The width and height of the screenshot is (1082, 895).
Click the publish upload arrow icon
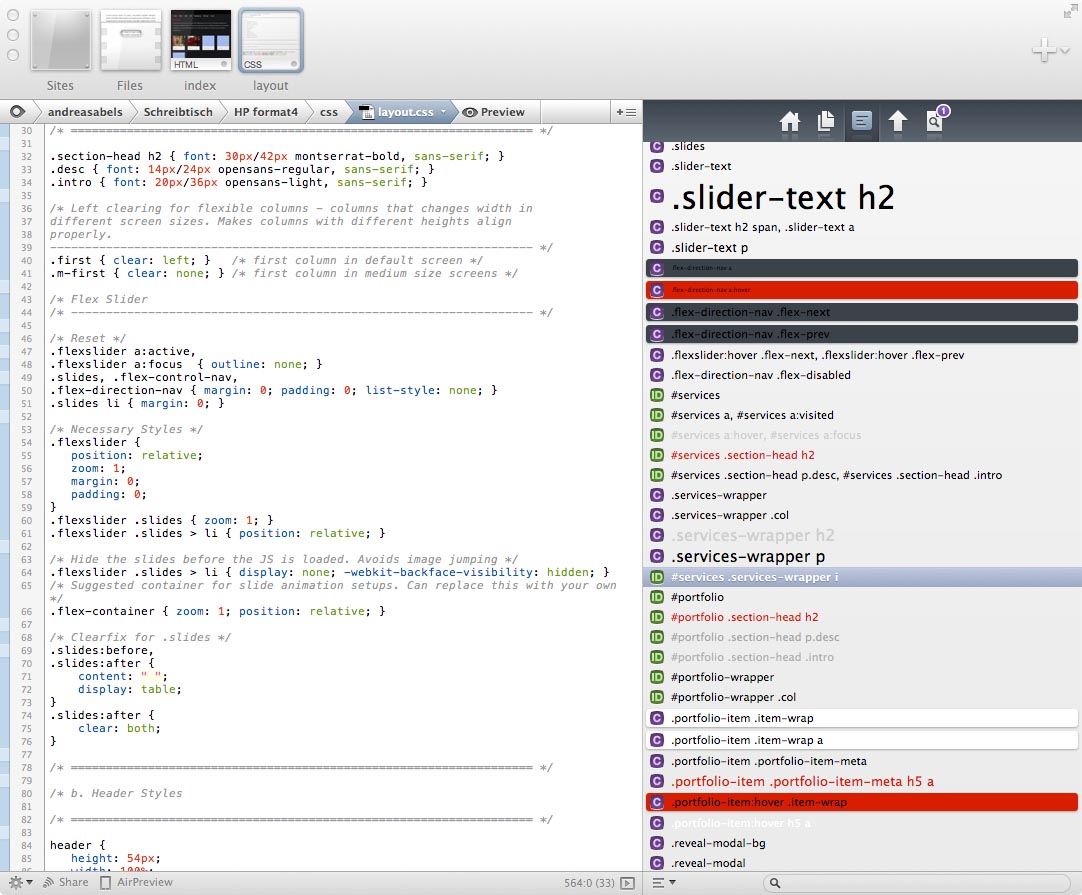pos(898,122)
